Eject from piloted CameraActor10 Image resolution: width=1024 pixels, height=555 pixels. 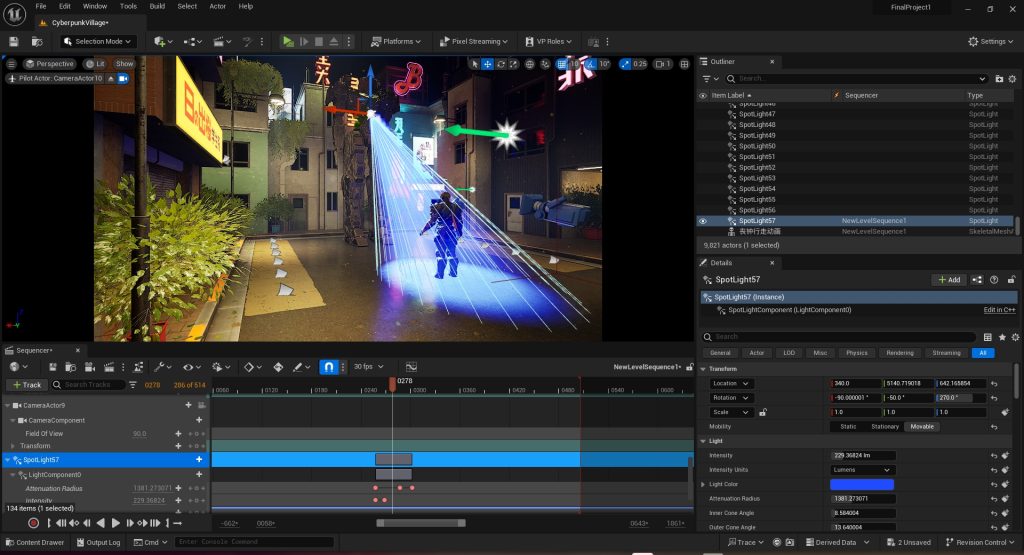tap(111, 78)
